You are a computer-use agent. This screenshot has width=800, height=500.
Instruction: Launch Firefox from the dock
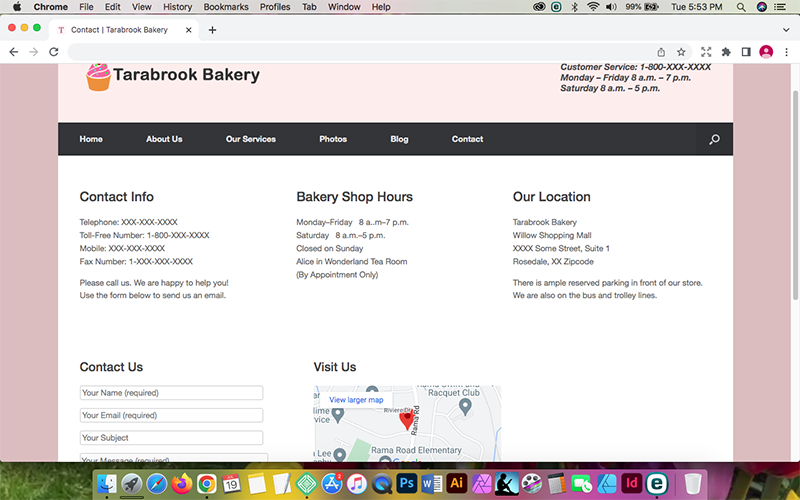pos(181,483)
